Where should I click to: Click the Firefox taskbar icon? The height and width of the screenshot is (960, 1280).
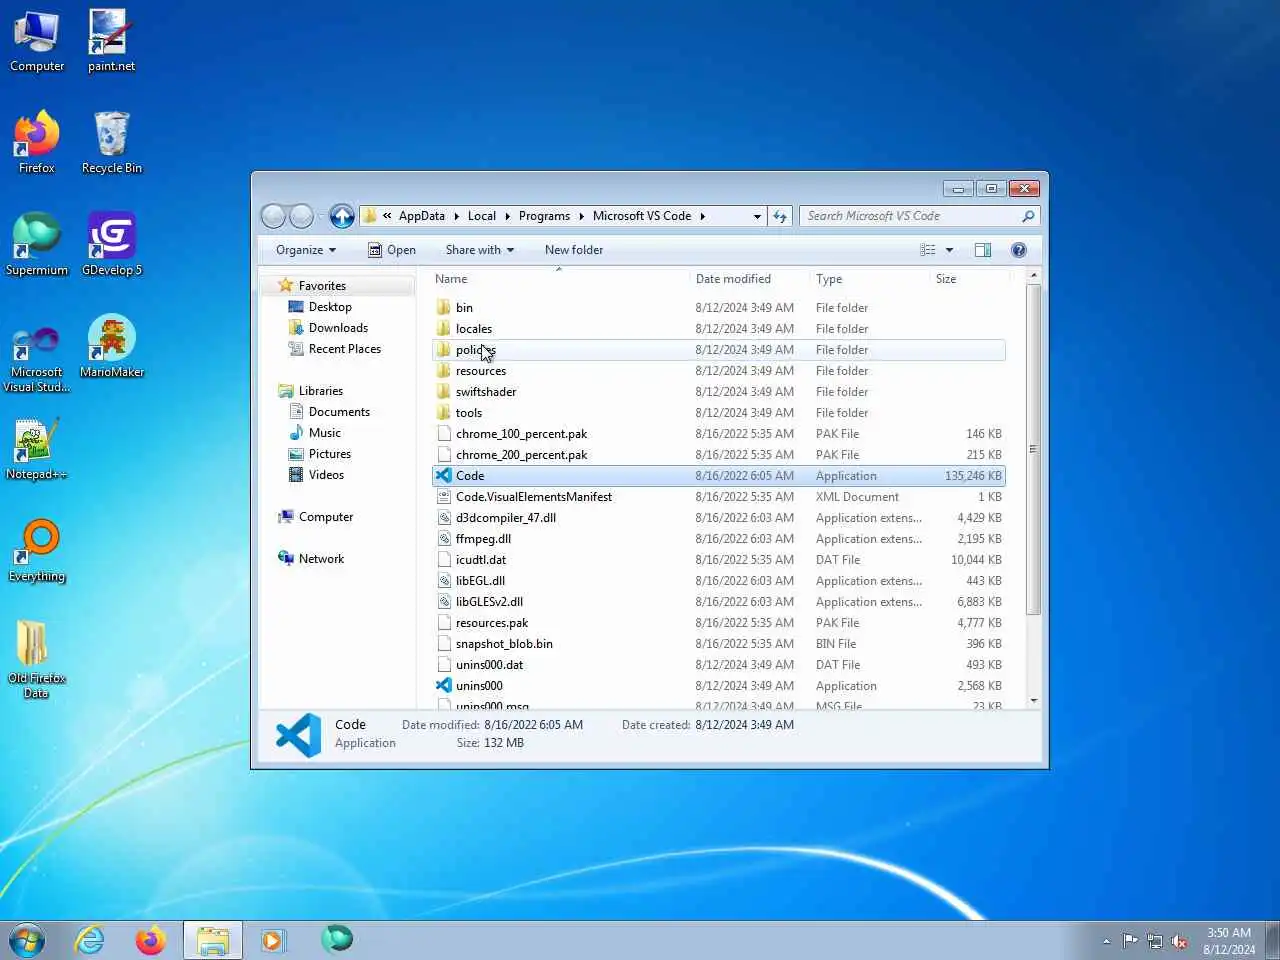click(151, 940)
